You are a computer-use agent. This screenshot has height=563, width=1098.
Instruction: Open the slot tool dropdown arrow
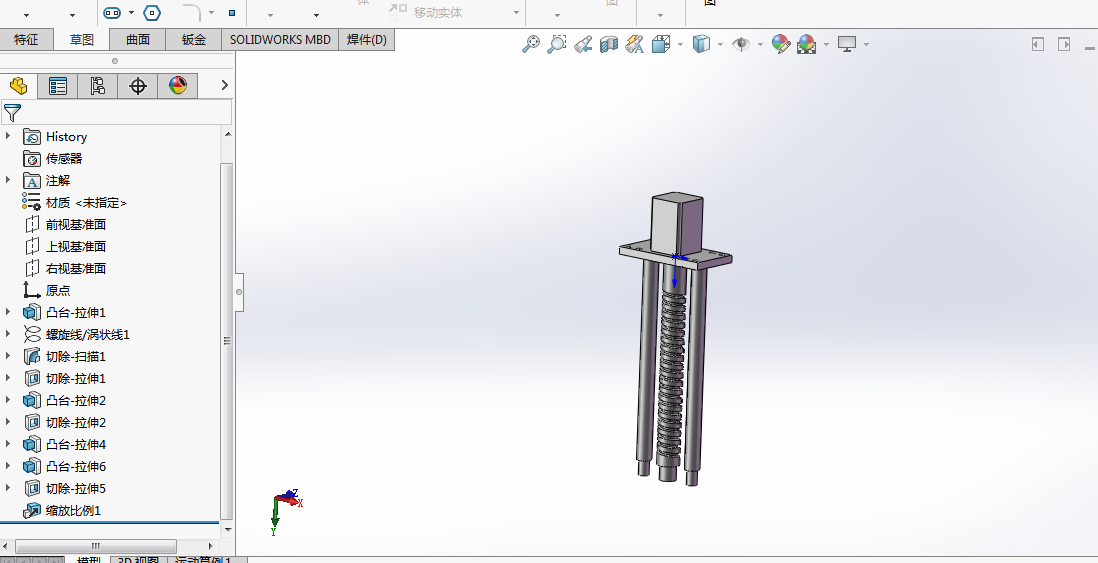click(131, 13)
